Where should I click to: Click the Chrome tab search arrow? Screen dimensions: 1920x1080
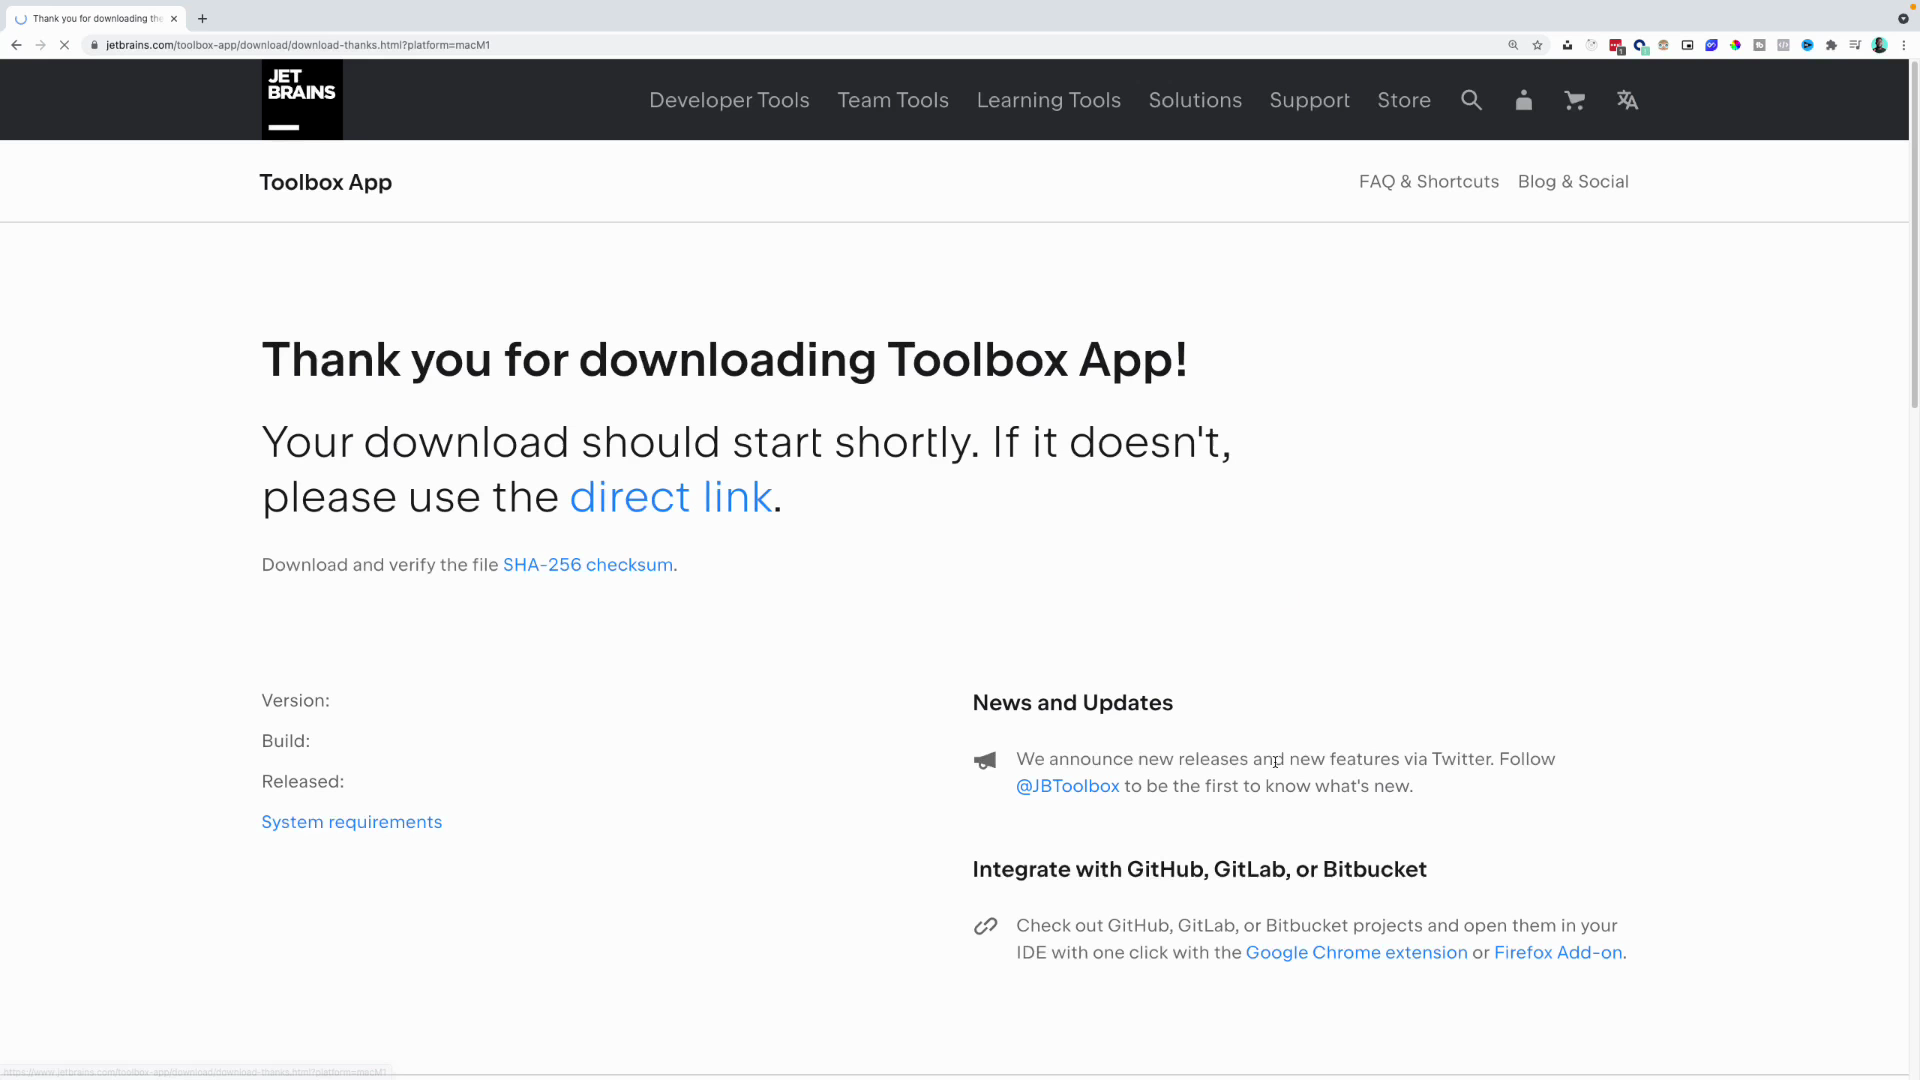click(1903, 18)
